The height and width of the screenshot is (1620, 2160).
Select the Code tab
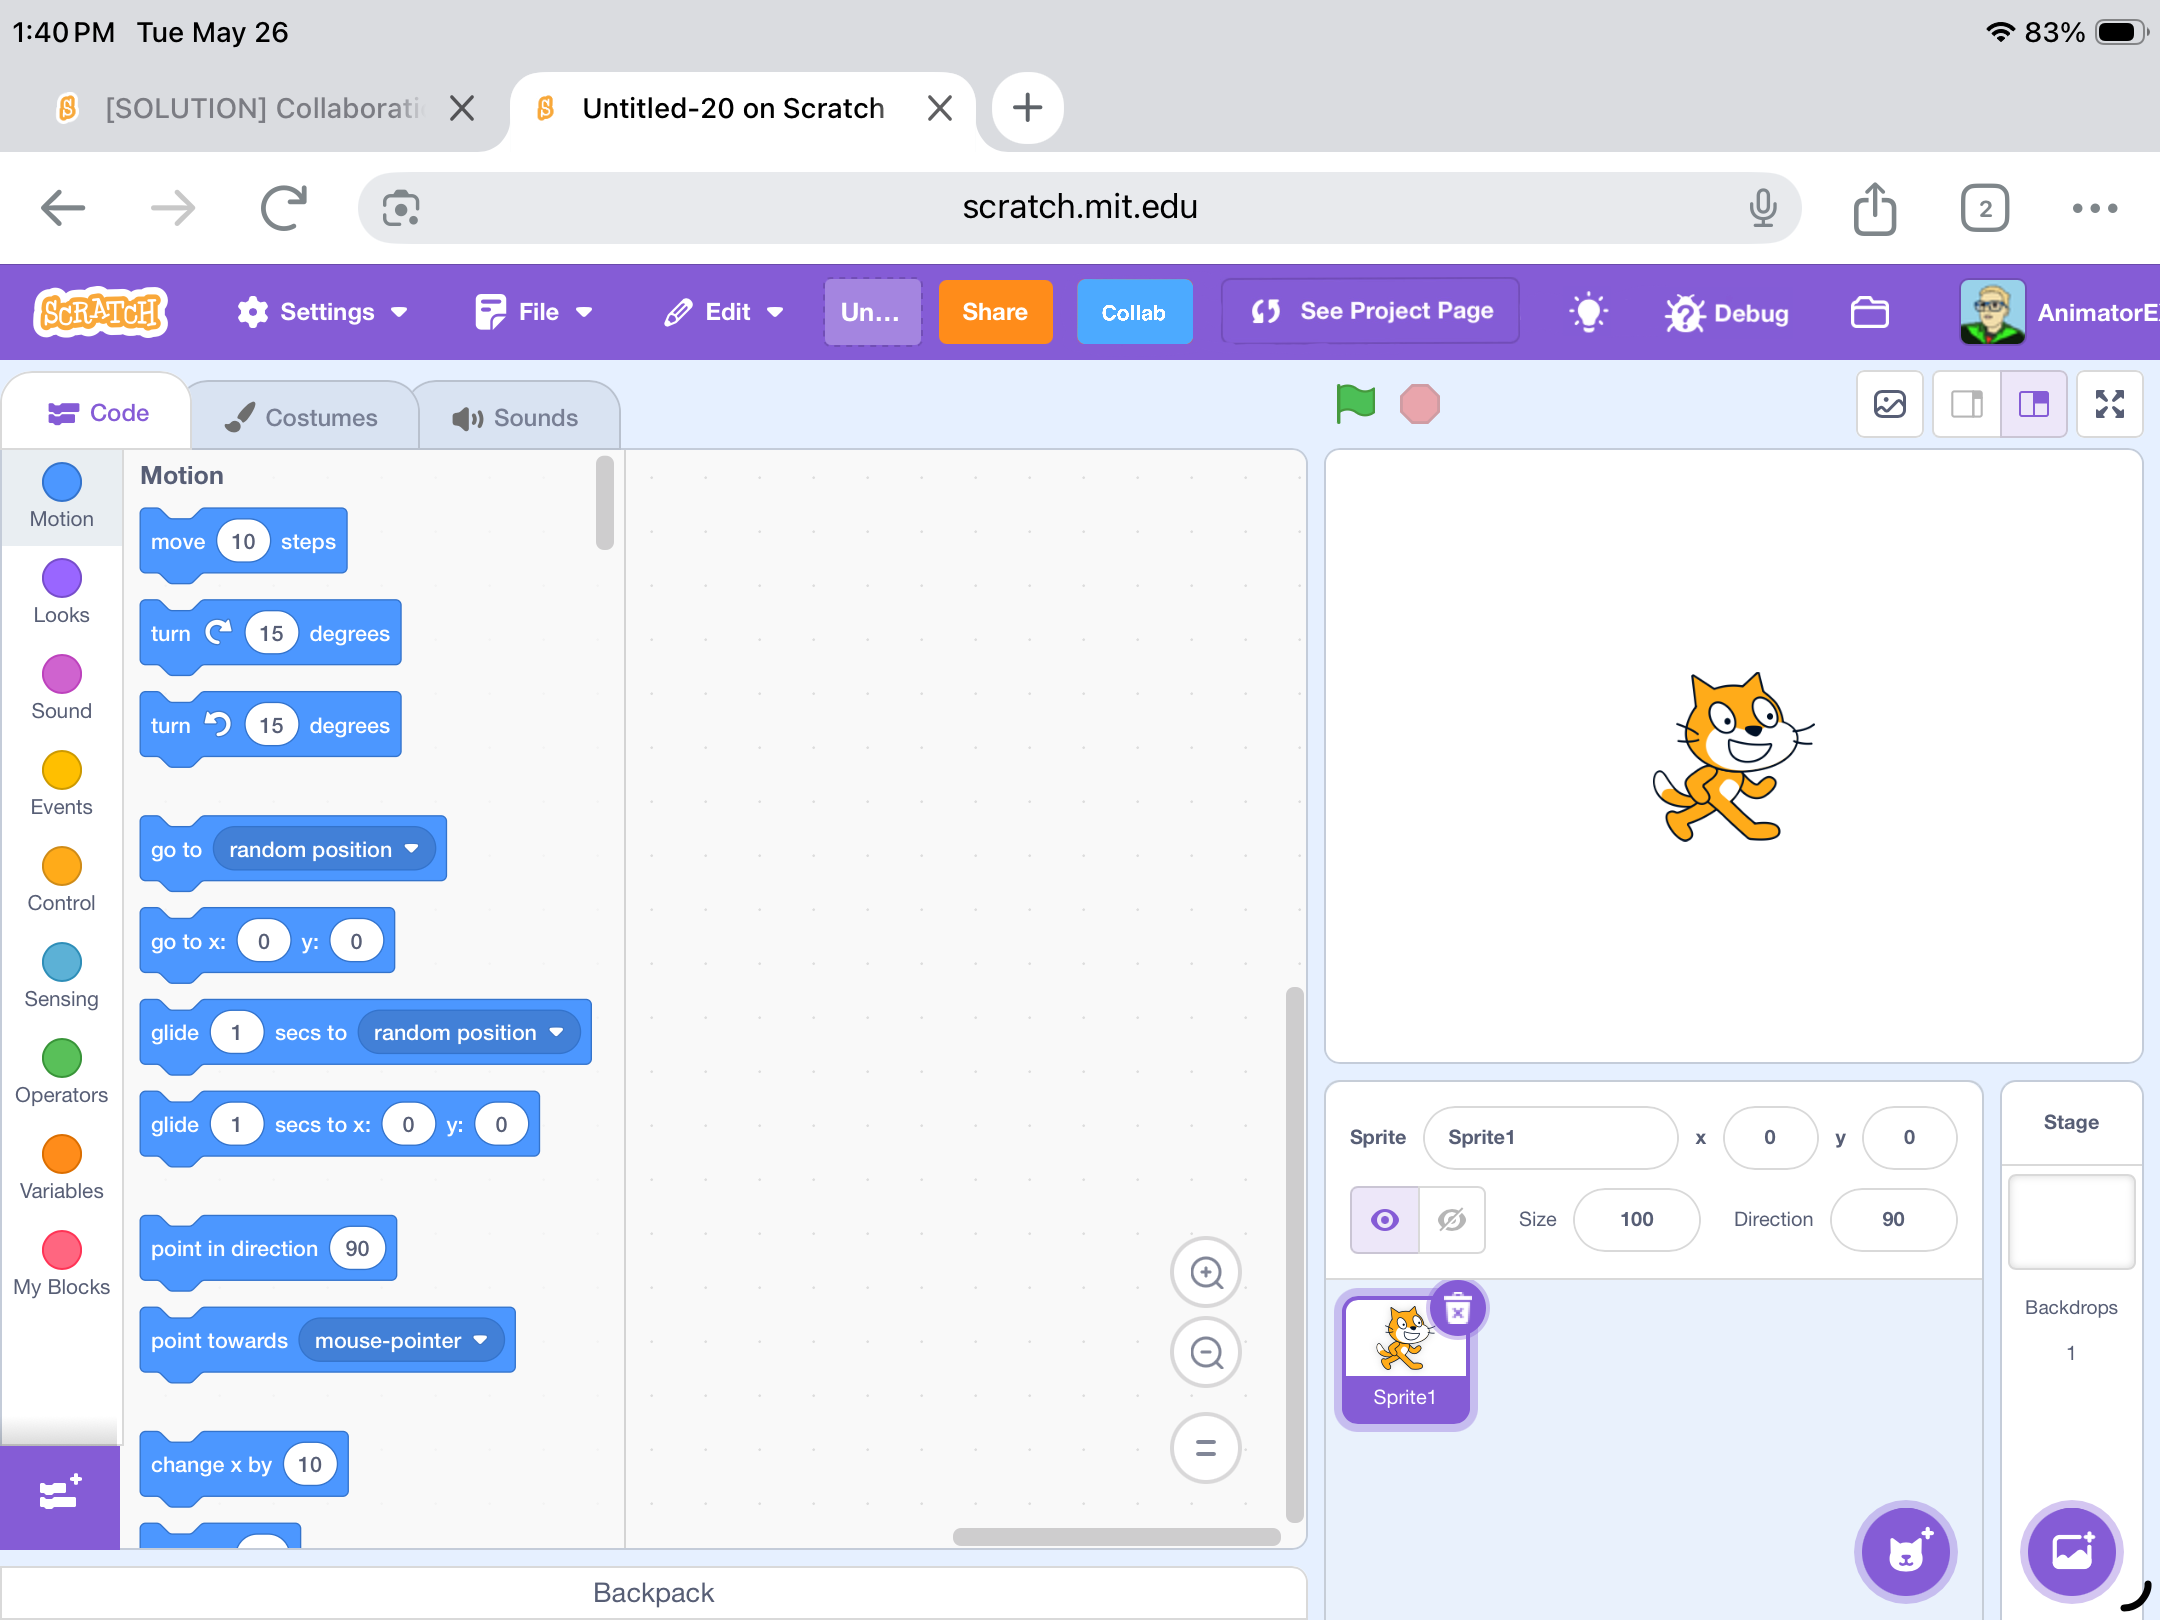tap(97, 412)
